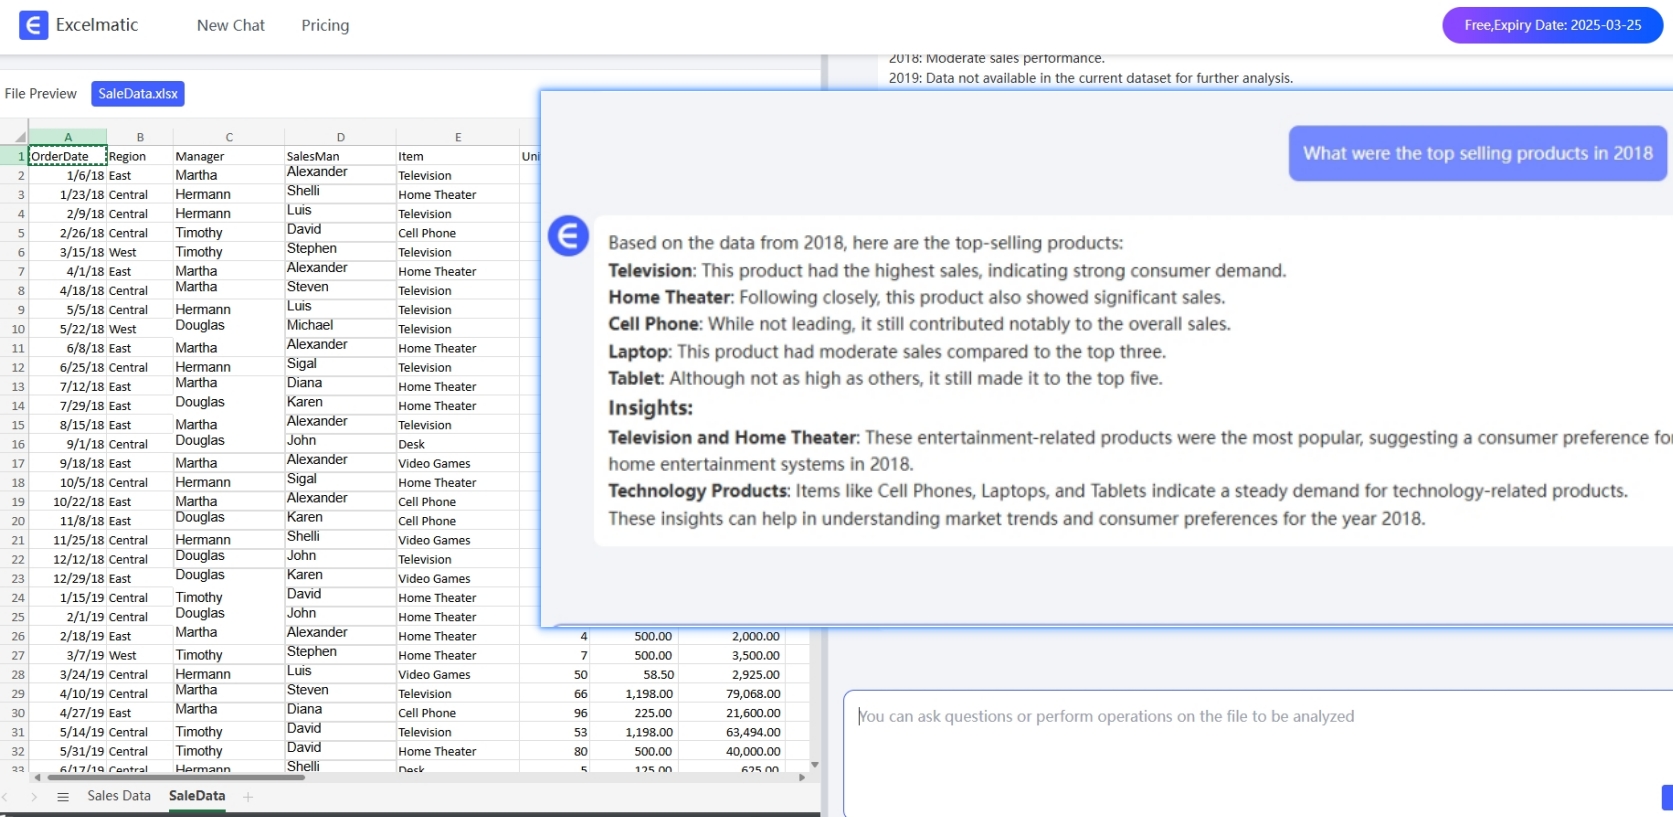Open the New Chat menu item
Screen dimensions: 1673x817
tap(230, 25)
